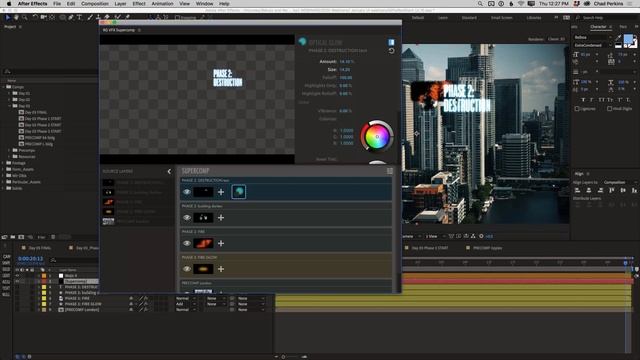Switch to the Character panel tab

[598, 27]
